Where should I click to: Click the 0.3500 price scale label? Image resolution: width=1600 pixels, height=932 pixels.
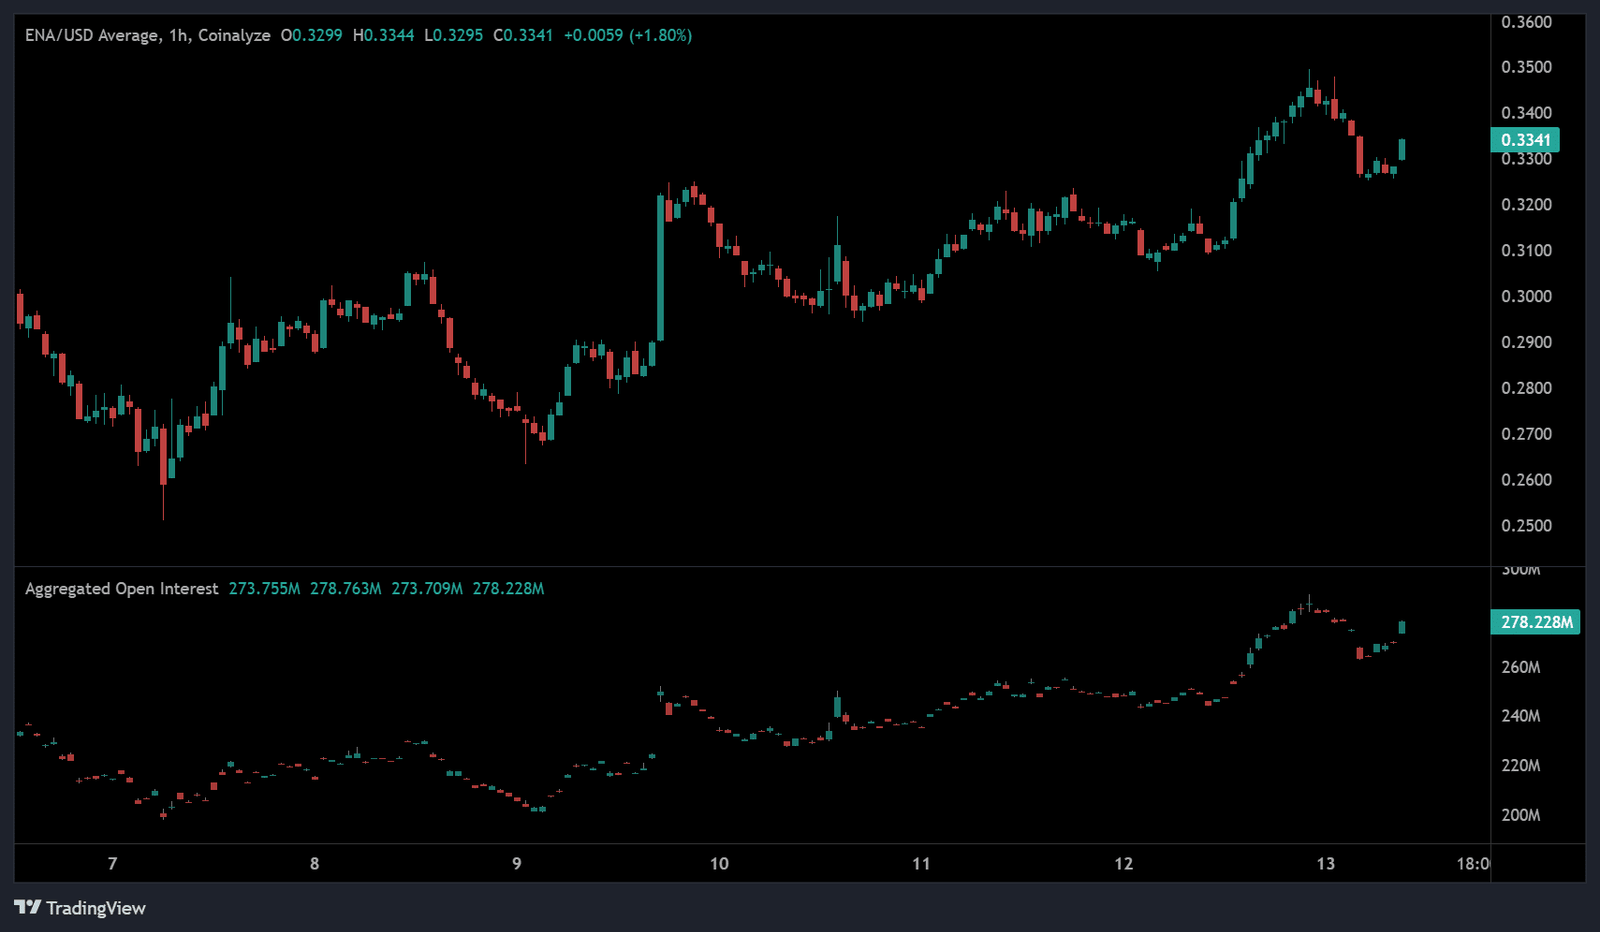(1526, 67)
